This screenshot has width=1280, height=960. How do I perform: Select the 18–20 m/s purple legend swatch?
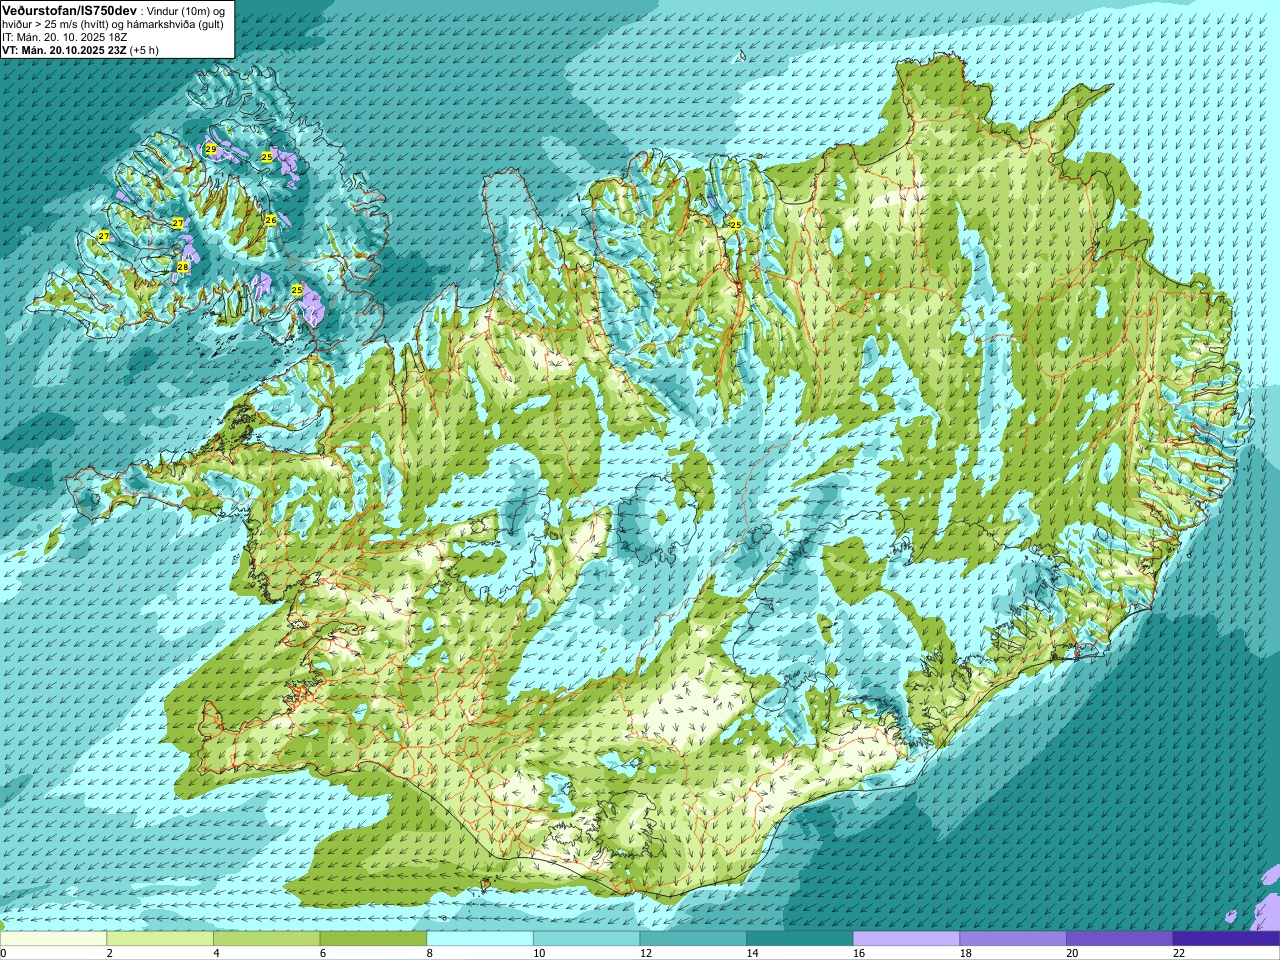(x=1013, y=939)
